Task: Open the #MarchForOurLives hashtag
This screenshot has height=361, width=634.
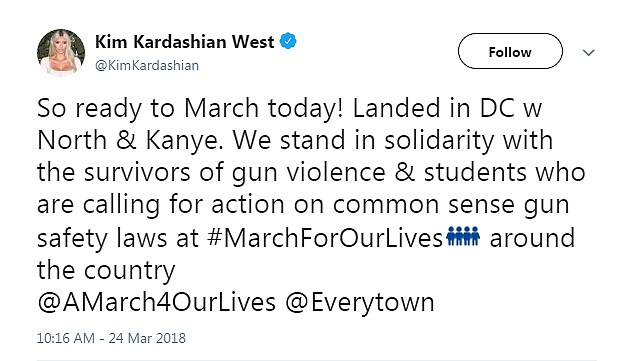Action: [x=325, y=238]
